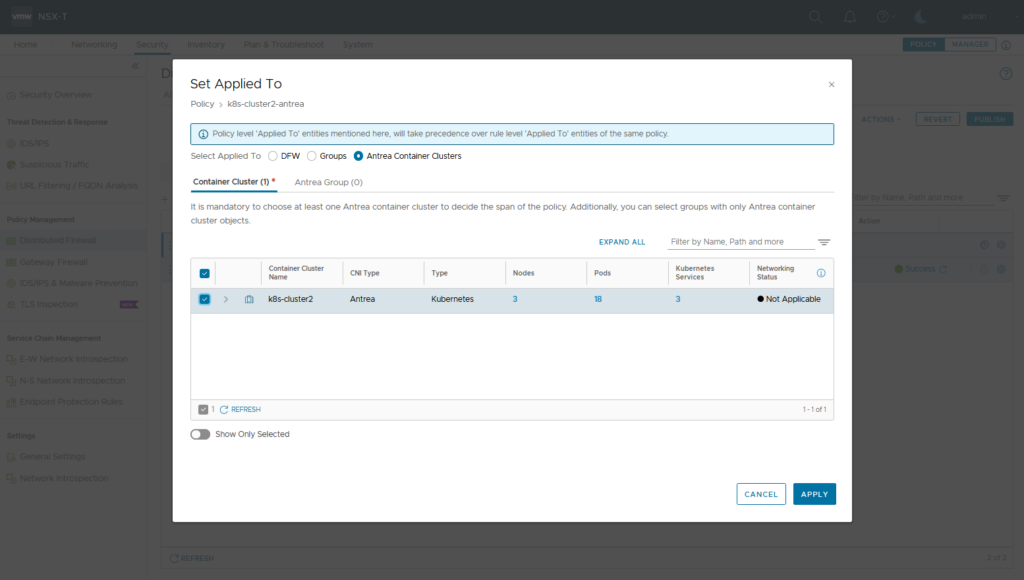This screenshot has width=1024, height=580.
Task: Click the k8s-cluster2 container cluster icon
Action: click(x=249, y=299)
